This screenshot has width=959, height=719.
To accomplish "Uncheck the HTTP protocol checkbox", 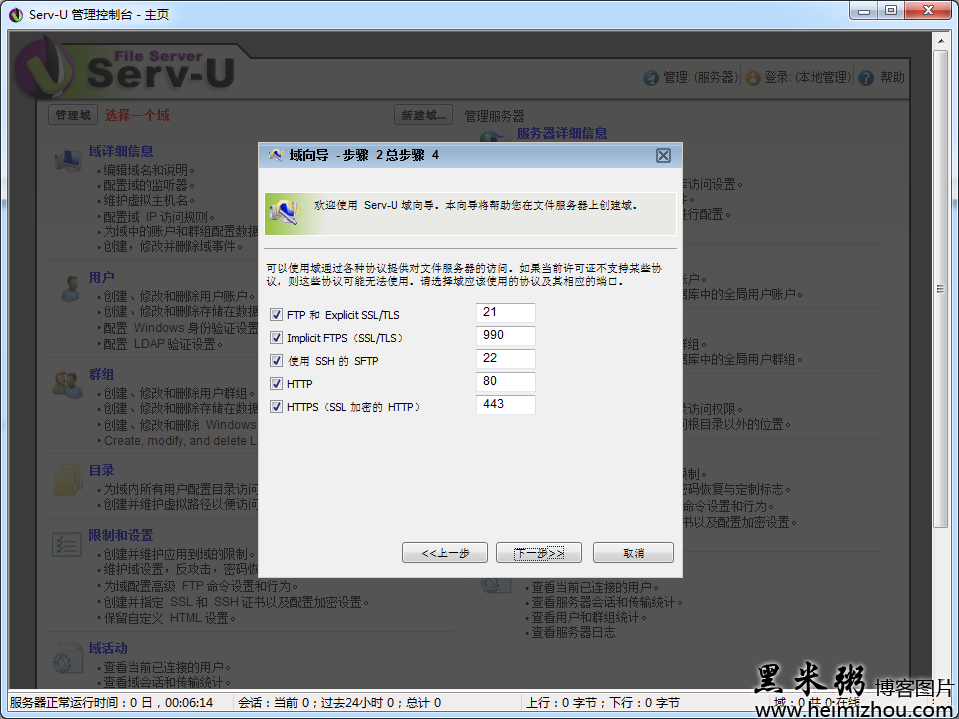I will coord(277,382).
